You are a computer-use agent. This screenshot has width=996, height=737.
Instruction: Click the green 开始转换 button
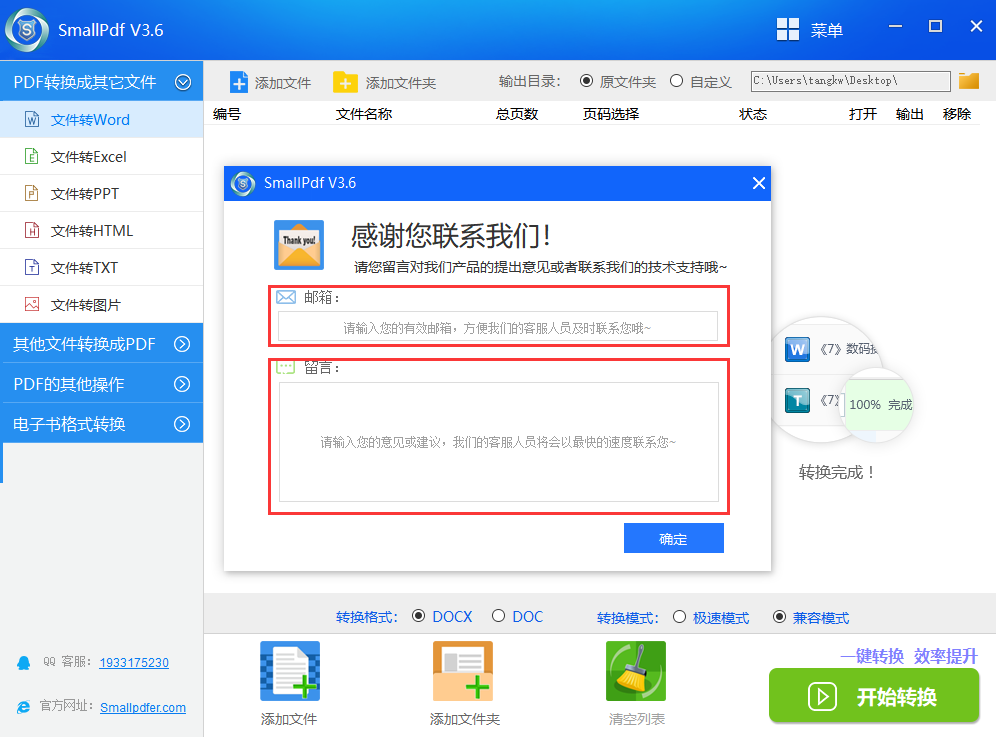click(x=873, y=696)
